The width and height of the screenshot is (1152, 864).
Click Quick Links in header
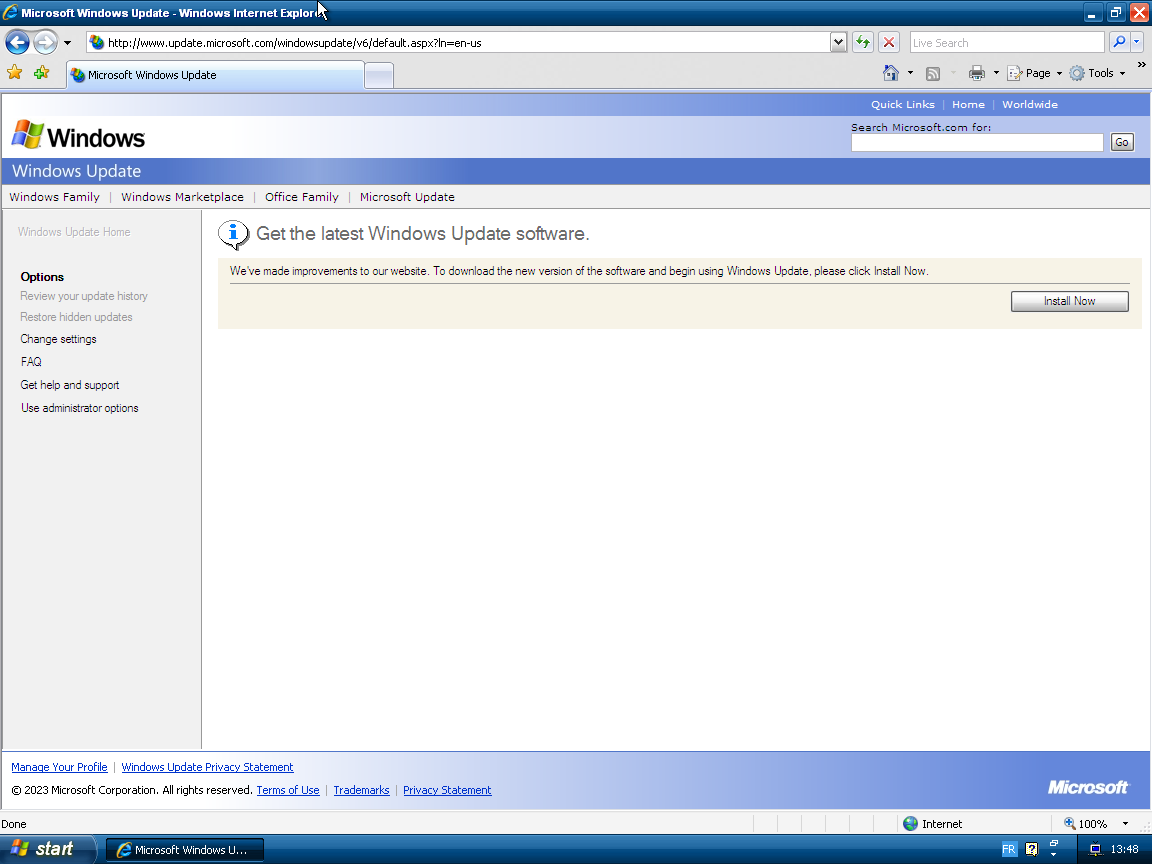(x=902, y=104)
